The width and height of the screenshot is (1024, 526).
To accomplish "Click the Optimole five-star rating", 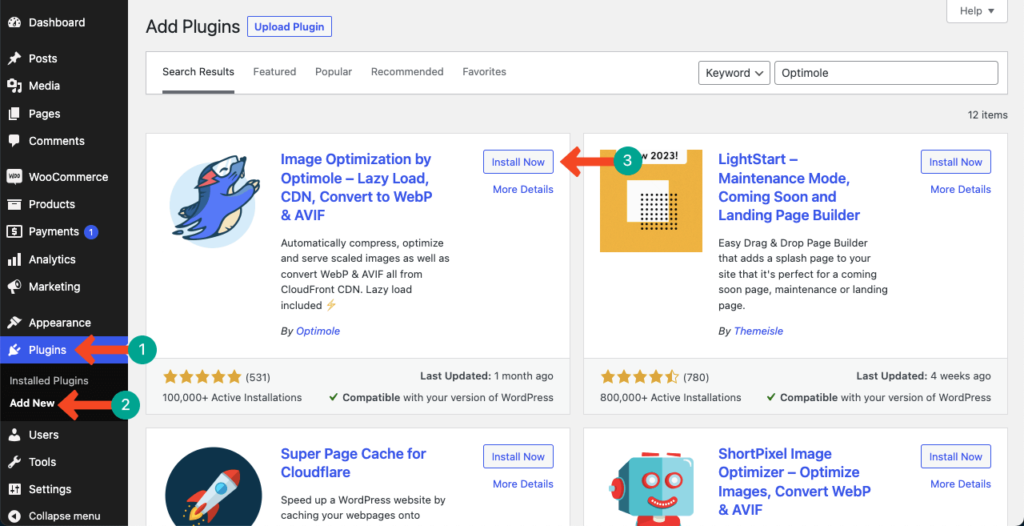I will [x=202, y=377].
